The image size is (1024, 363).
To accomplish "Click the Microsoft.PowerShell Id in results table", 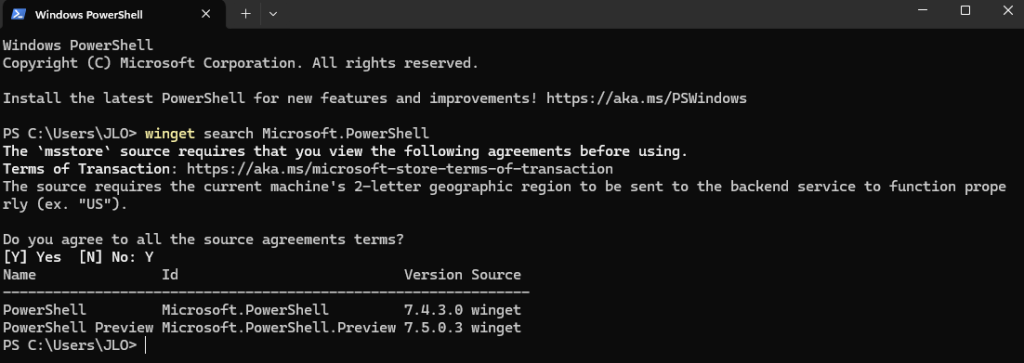I will [x=246, y=309].
